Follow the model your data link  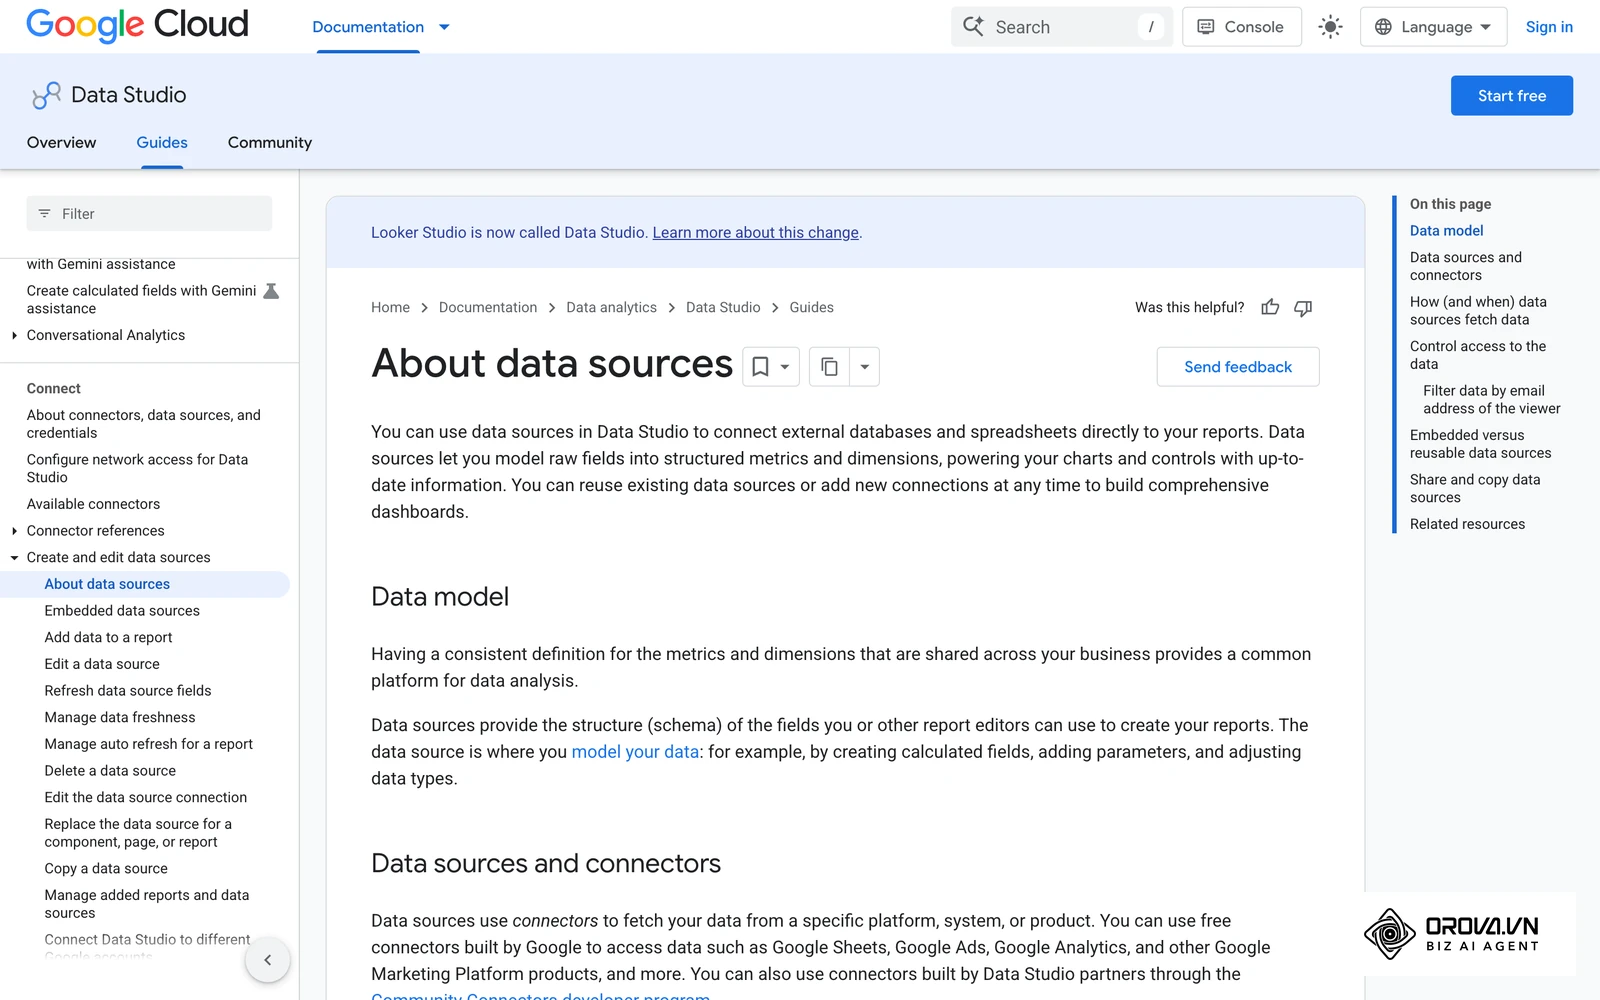(x=635, y=752)
